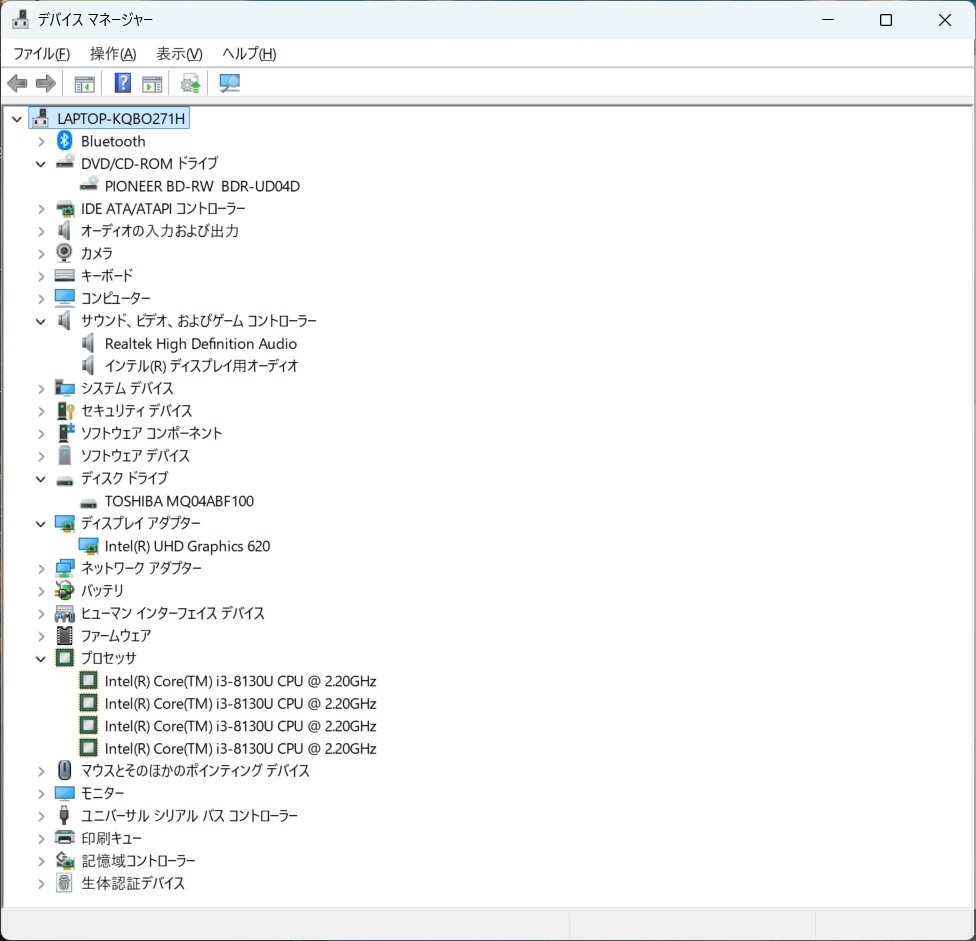Open the 表示(V) menu

pyautogui.click(x=179, y=54)
